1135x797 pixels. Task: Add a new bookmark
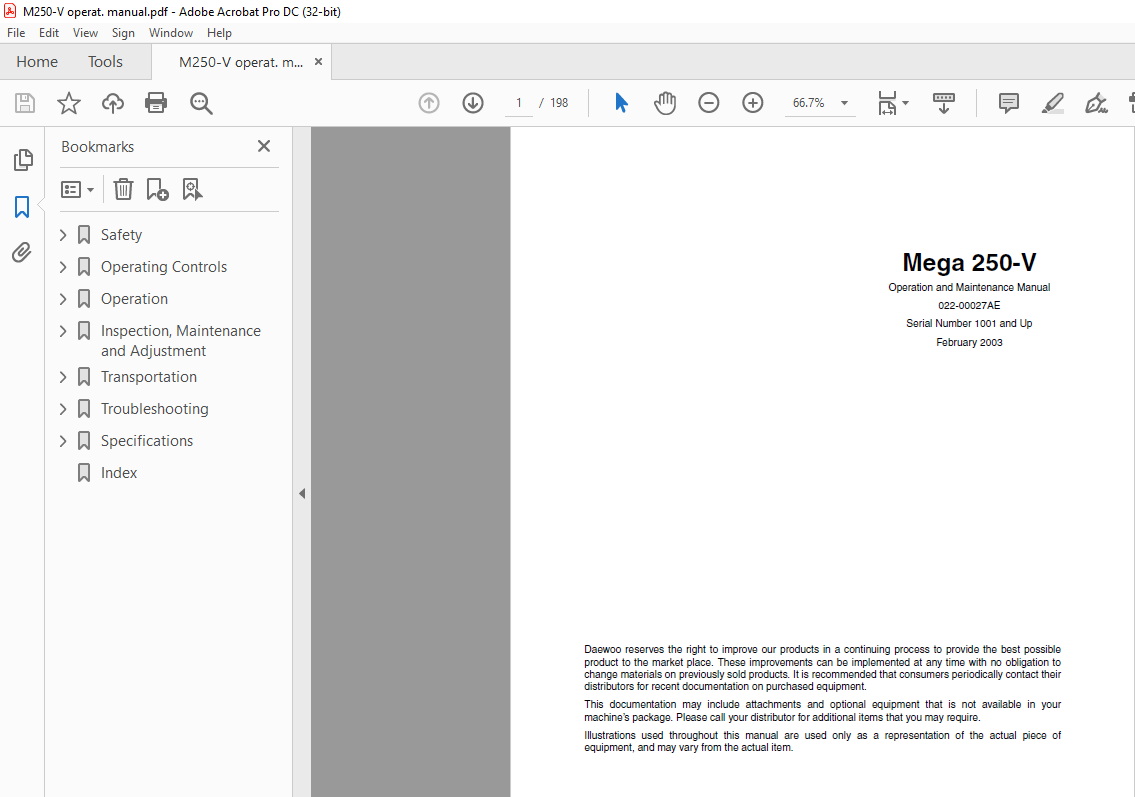pos(157,190)
